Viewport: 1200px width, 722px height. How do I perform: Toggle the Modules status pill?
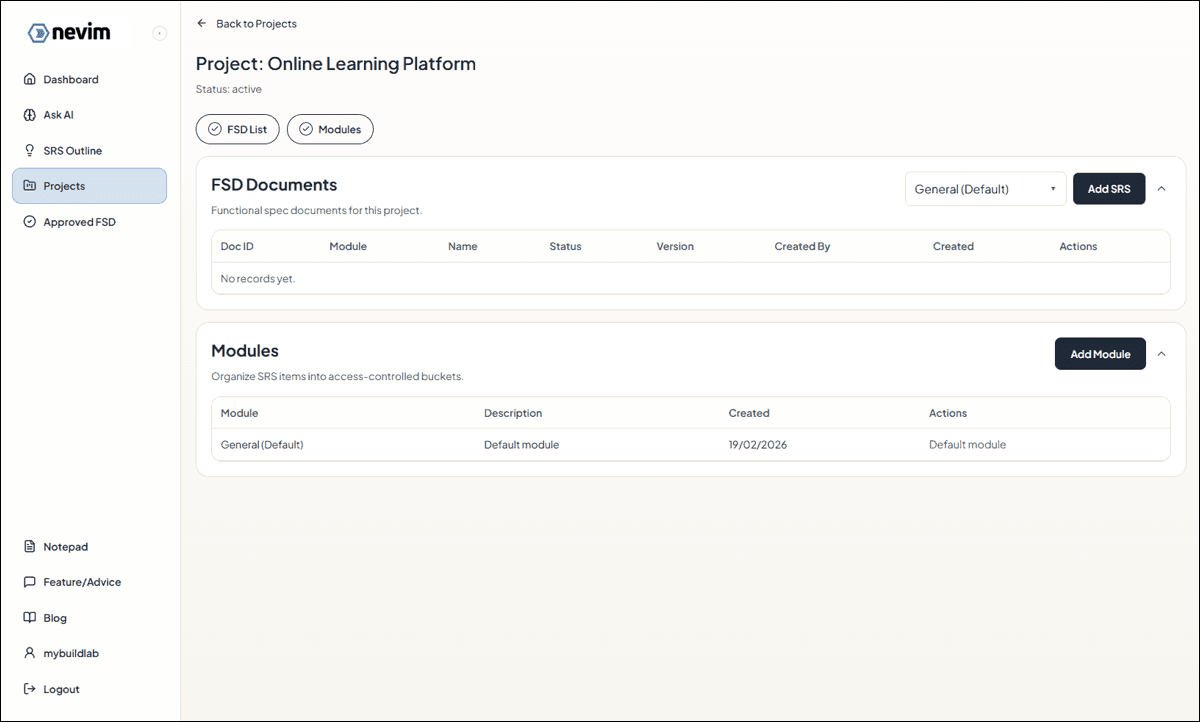(330, 129)
